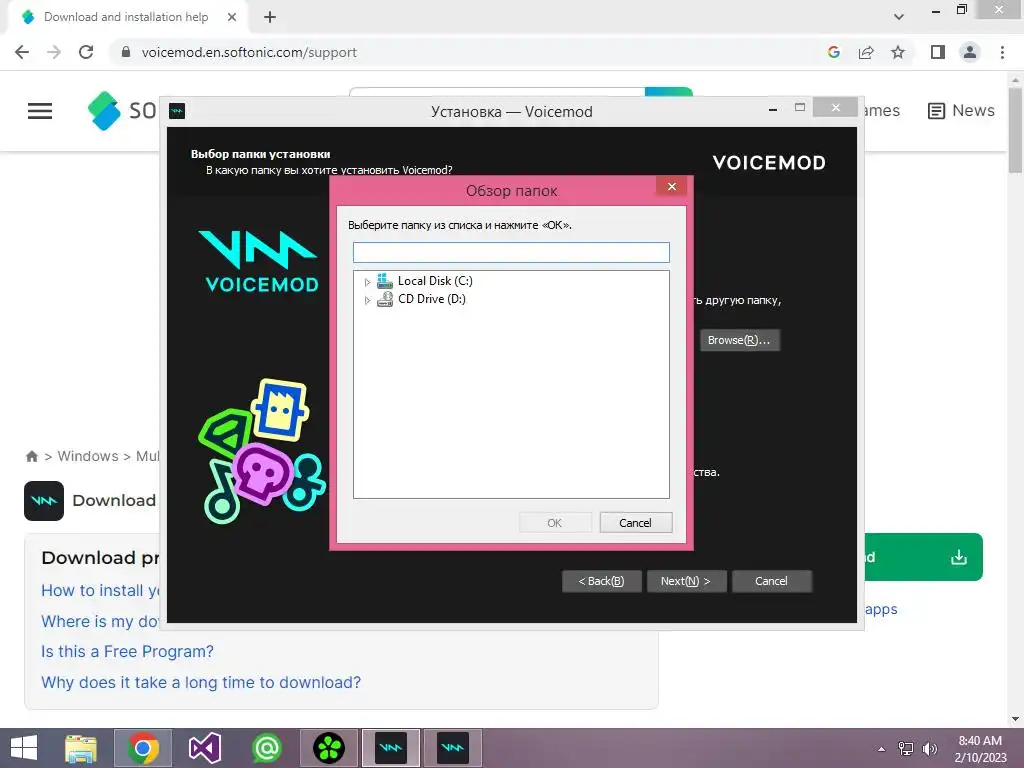The width and height of the screenshot is (1024, 768).
Task: Go Back(B) in Voicemod installer
Action: pyautogui.click(x=601, y=581)
